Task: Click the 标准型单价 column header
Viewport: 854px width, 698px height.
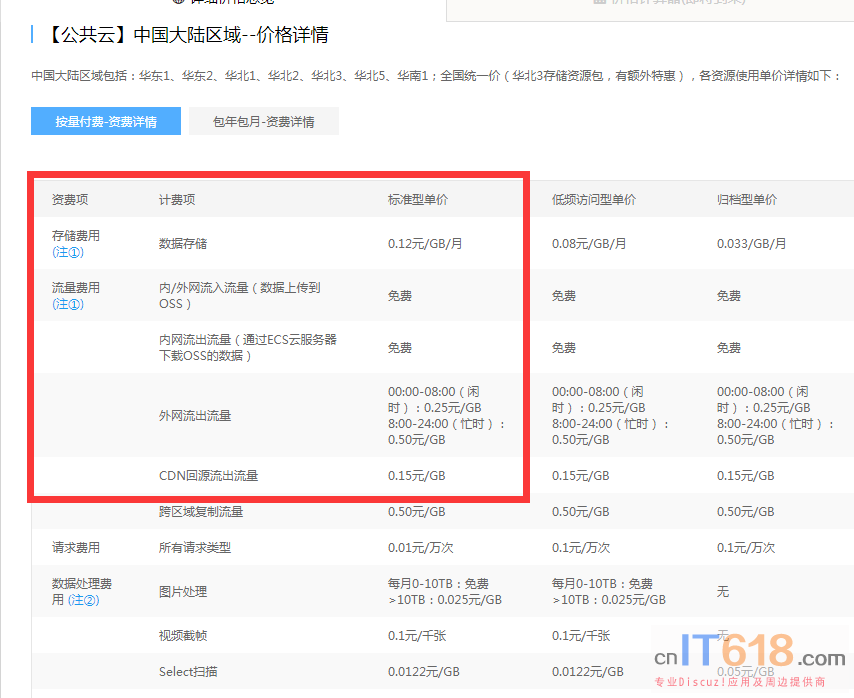Action: coord(418,200)
